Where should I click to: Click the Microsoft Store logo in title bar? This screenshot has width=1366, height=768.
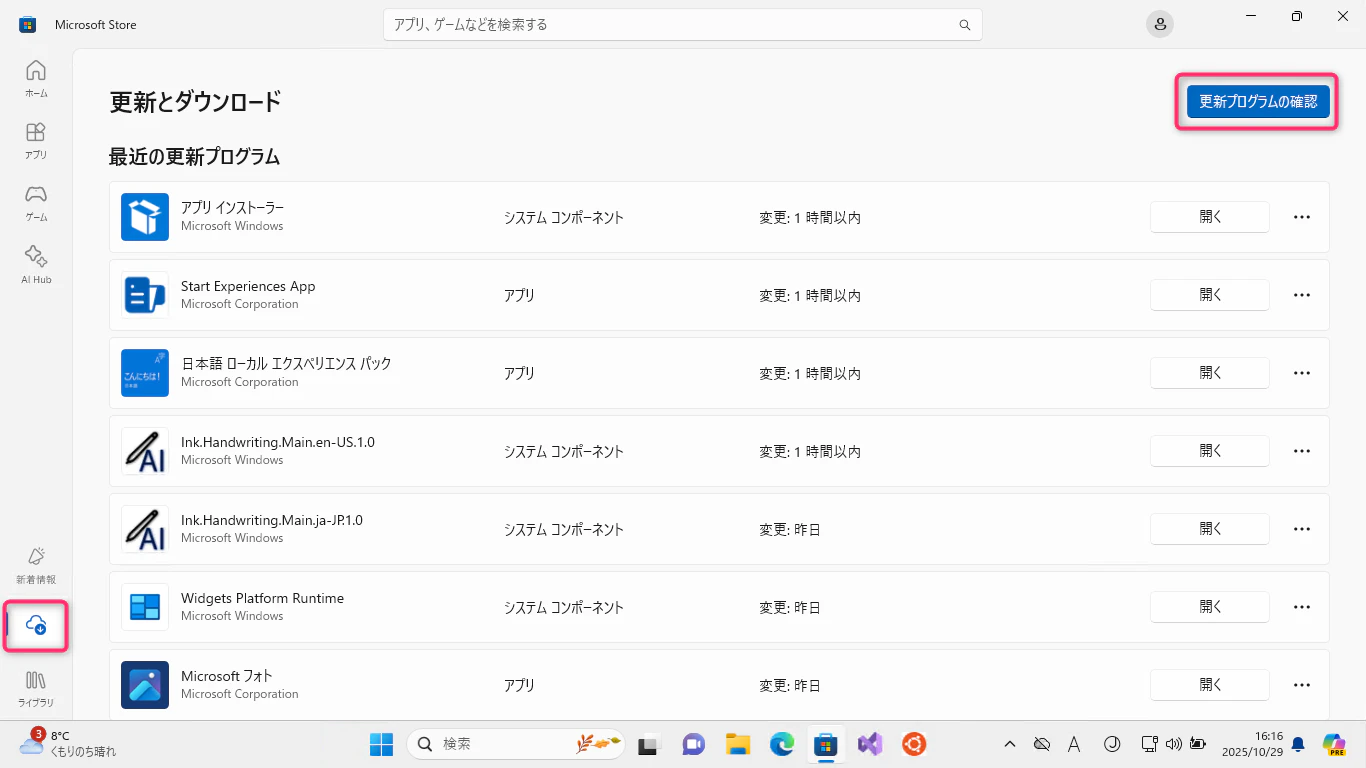[x=28, y=25]
